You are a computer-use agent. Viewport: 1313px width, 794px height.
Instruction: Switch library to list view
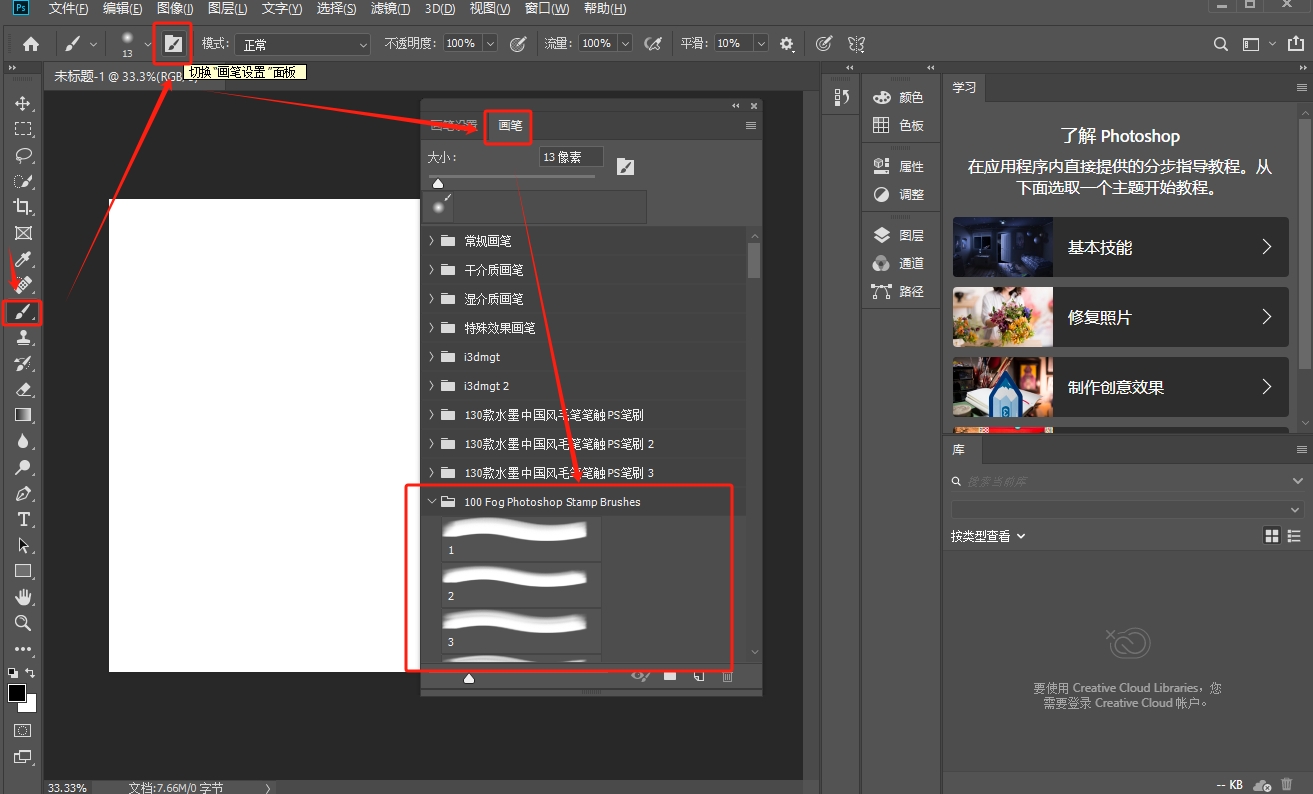pyautogui.click(x=1294, y=536)
